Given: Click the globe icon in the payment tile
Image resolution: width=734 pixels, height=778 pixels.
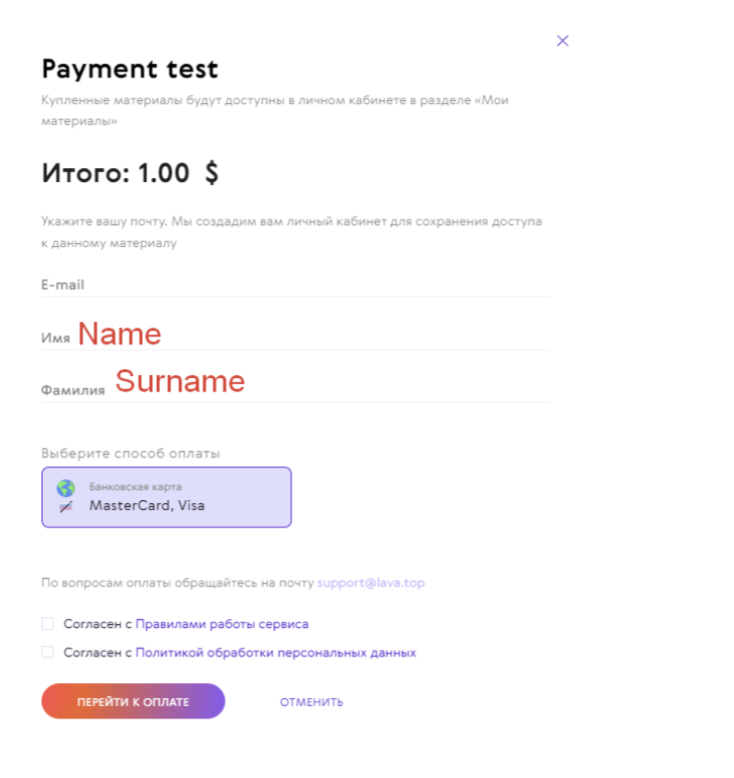Looking at the screenshot, I should pyautogui.click(x=66, y=488).
